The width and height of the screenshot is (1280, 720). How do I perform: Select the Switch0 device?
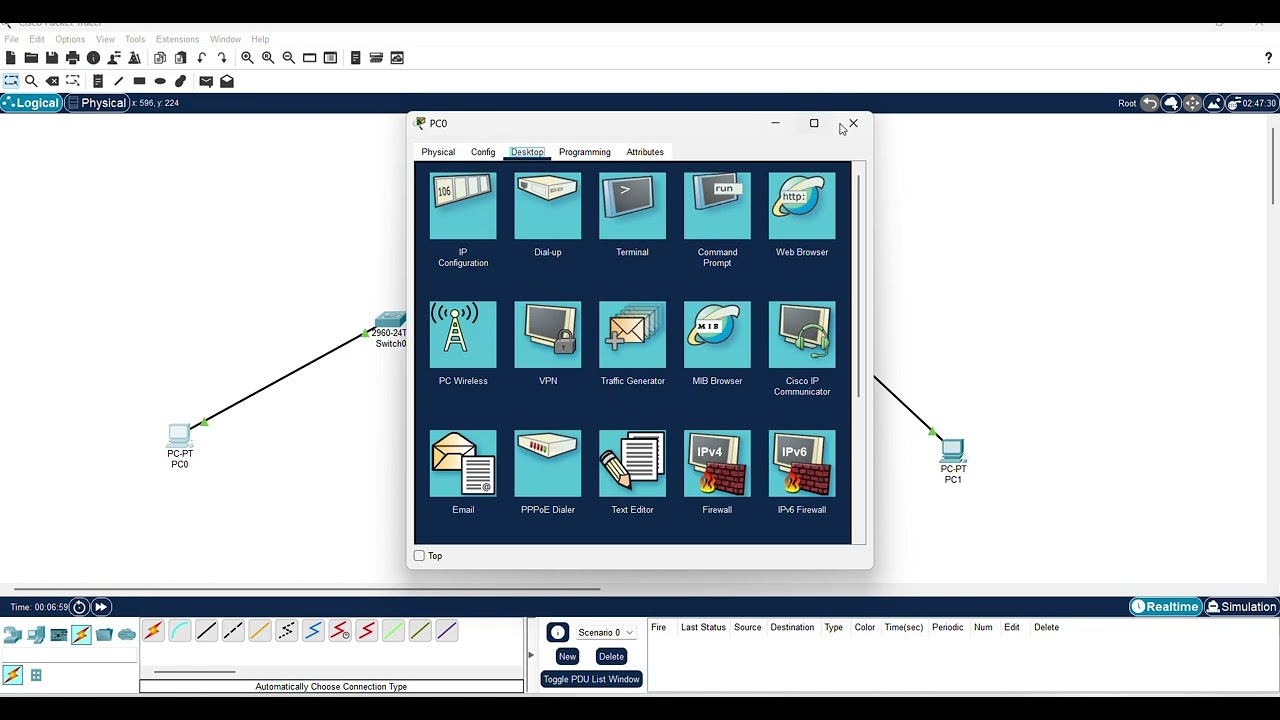tap(390, 320)
